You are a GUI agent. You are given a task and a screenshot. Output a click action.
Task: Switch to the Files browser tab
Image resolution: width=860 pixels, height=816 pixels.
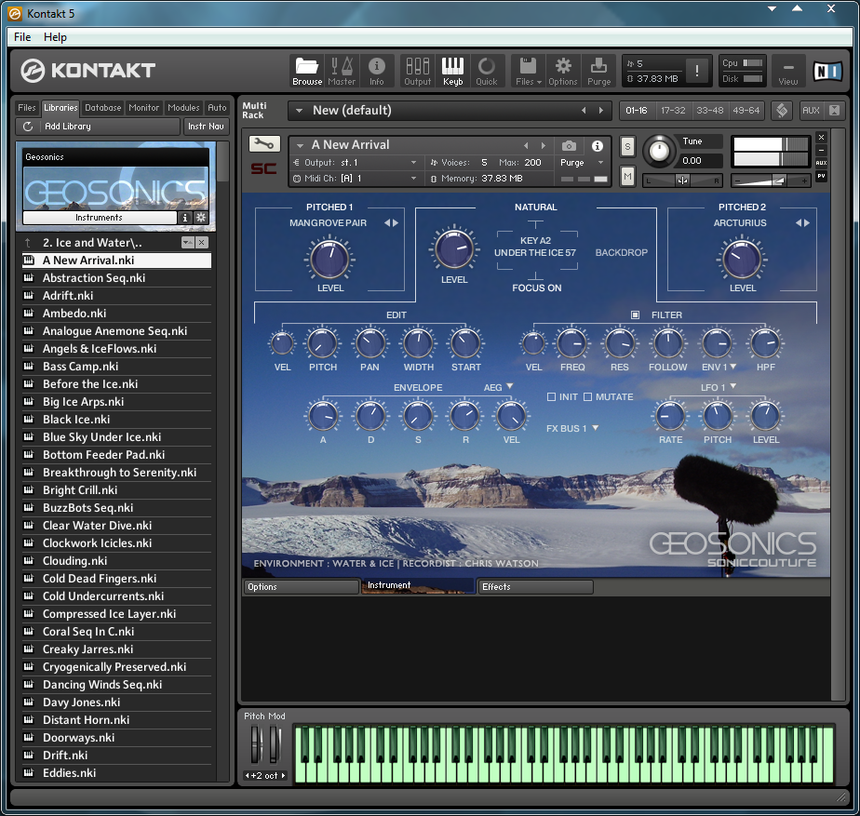point(26,108)
